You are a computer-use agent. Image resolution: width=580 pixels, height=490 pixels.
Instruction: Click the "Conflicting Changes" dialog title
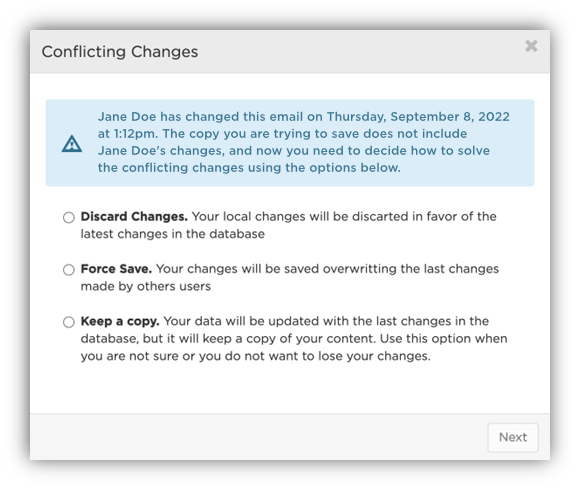pyautogui.click(x=120, y=52)
